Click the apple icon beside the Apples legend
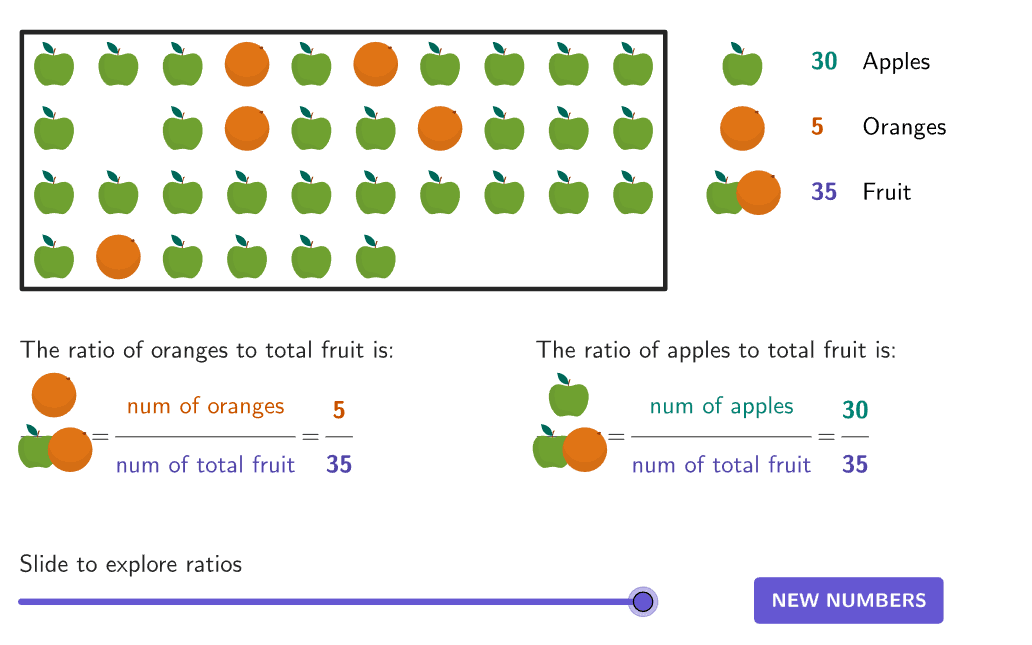 click(742, 65)
